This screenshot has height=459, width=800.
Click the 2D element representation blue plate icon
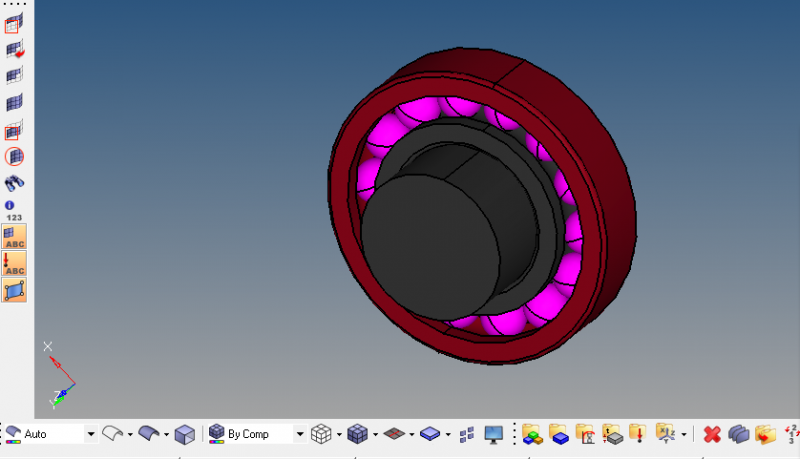430,434
